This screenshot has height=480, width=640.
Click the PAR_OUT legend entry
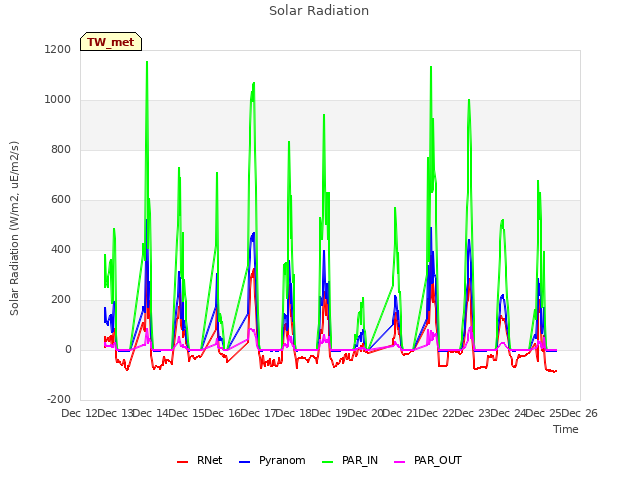point(428,461)
